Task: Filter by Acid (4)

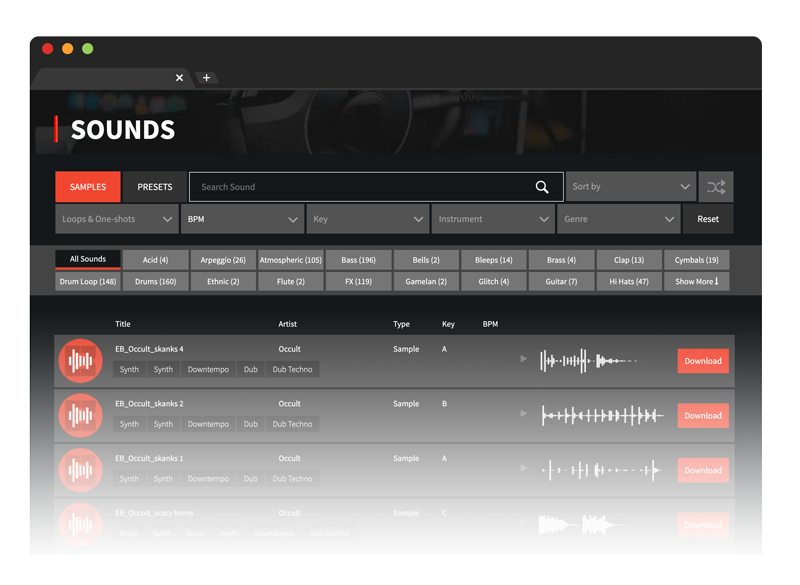Action: pyautogui.click(x=156, y=260)
